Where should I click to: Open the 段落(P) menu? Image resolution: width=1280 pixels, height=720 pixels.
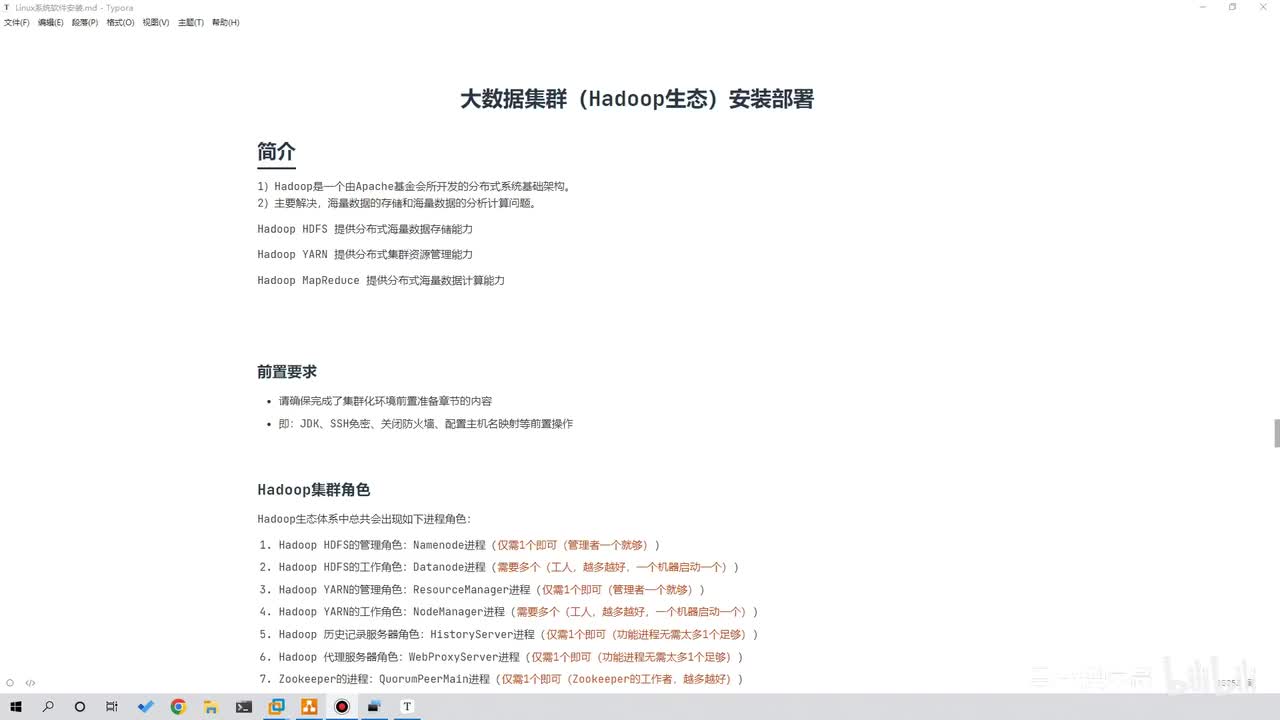[x=85, y=22]
